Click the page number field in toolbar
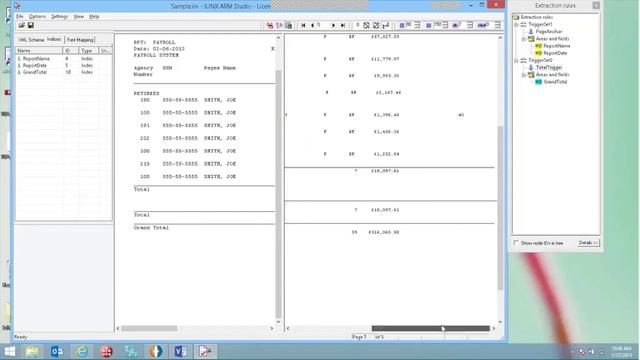Screen dimensions: 640x360 pos(322,25)
